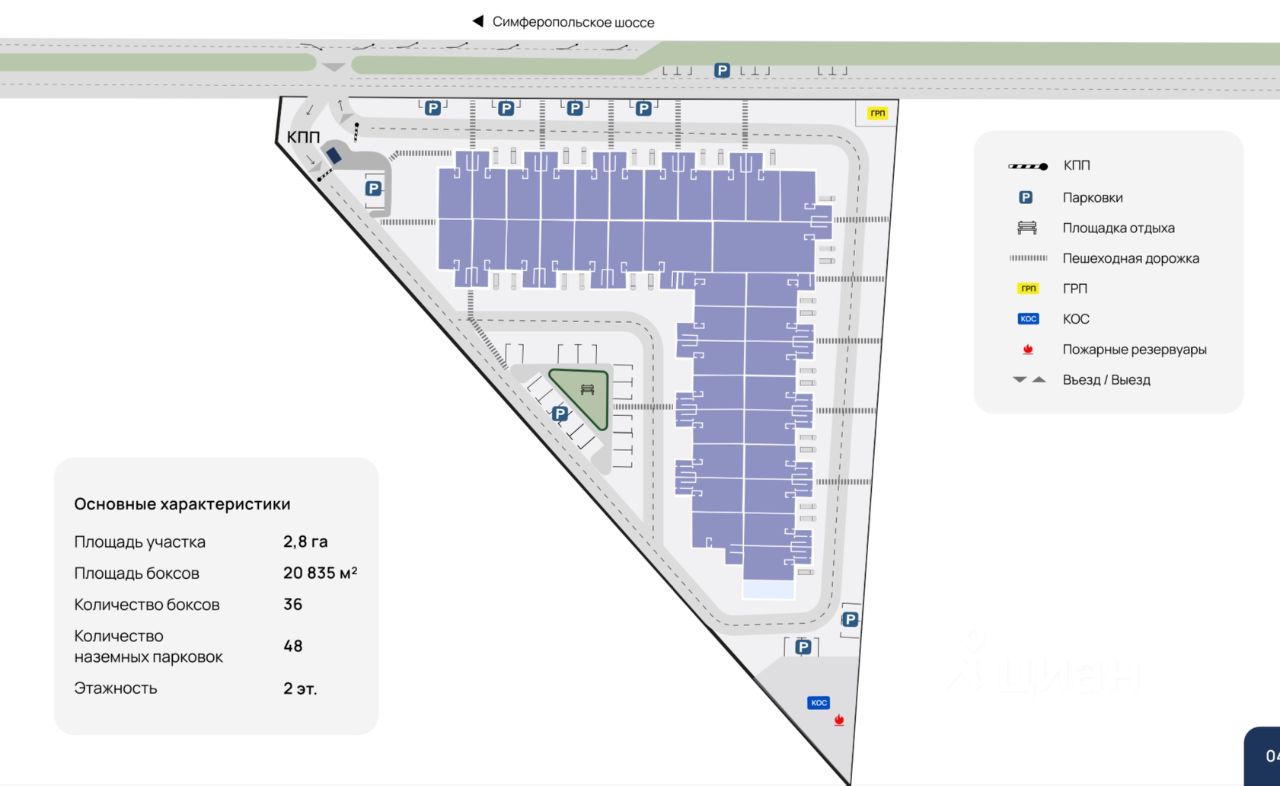Click the Площадка отдыха legend text
The width and height of the screenshot is (1280, 786).
pyautogui.click(x=1119, y=228)
